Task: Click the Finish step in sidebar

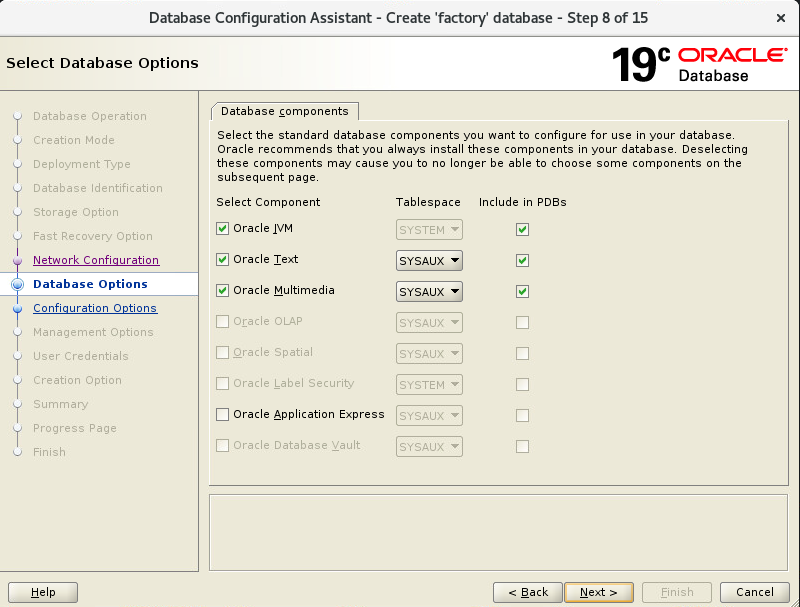Action: pos(49,452)
